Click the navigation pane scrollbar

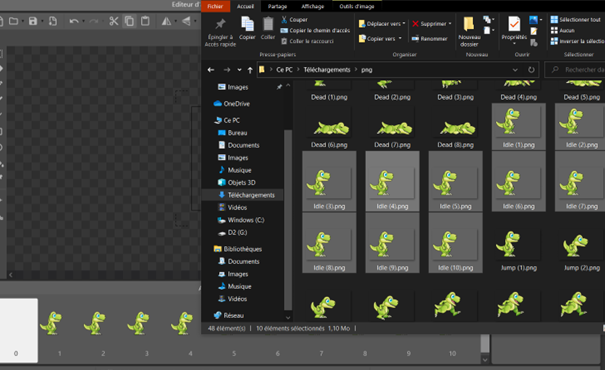click(x=288, y=220)
